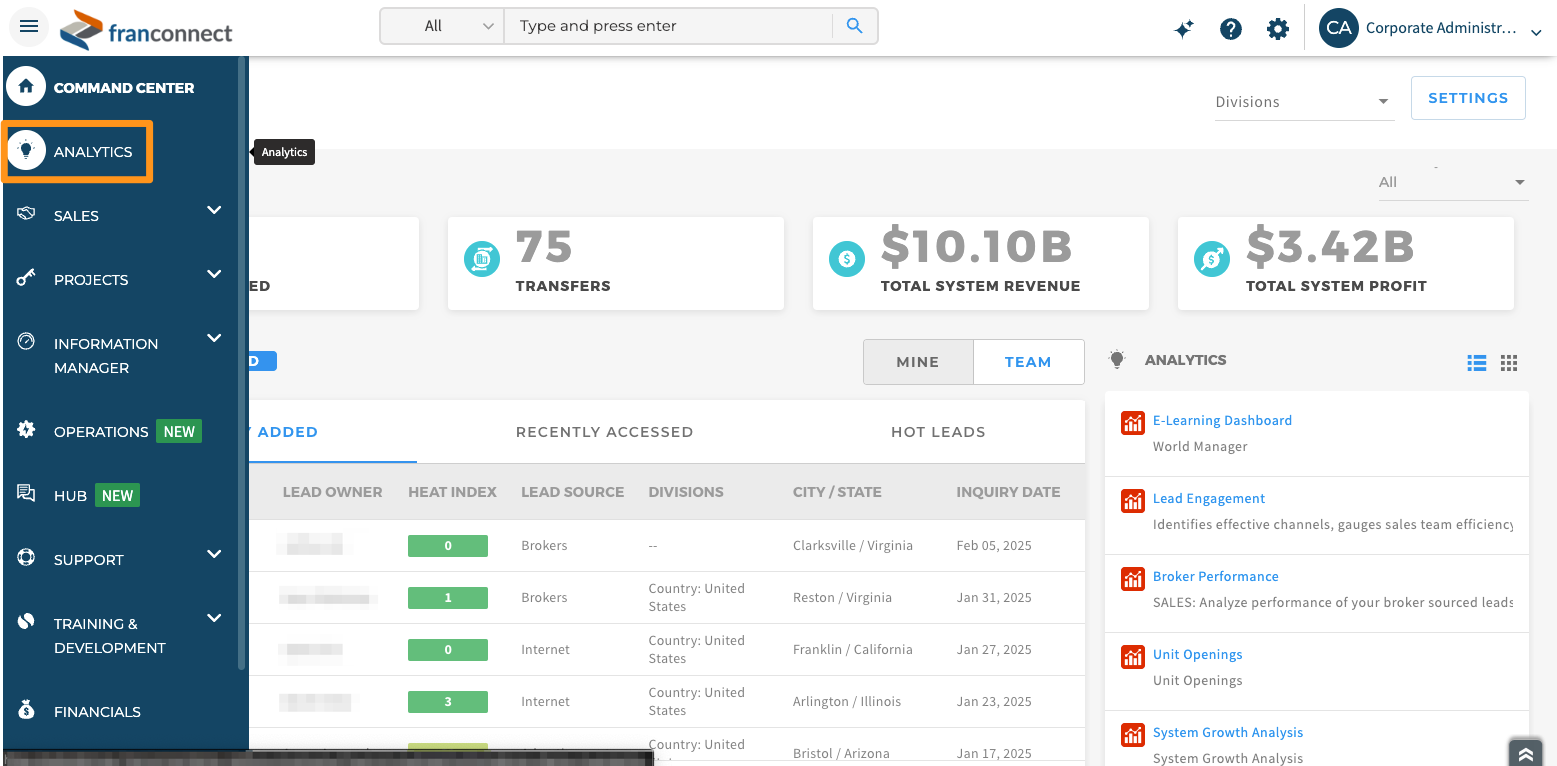Open Operations menu item
1557x766 pixels.
point(101,432)
